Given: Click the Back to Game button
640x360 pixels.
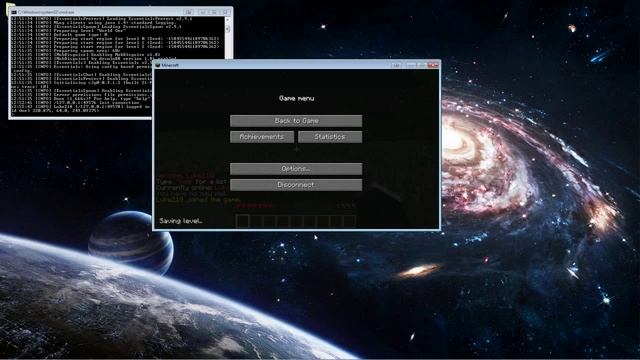Looking at the screenshot, I should point(296,121).
